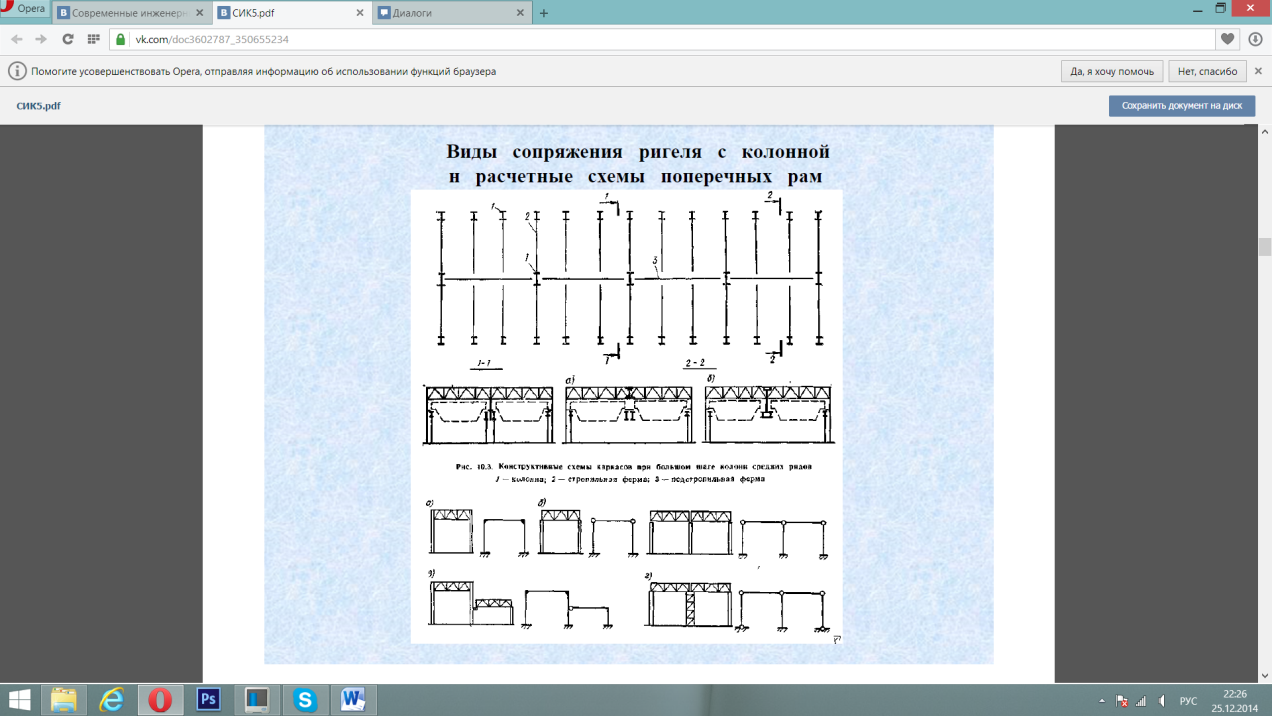
Task: Click the СИК5.pdf document title link
Action: [x=38, y=105]
